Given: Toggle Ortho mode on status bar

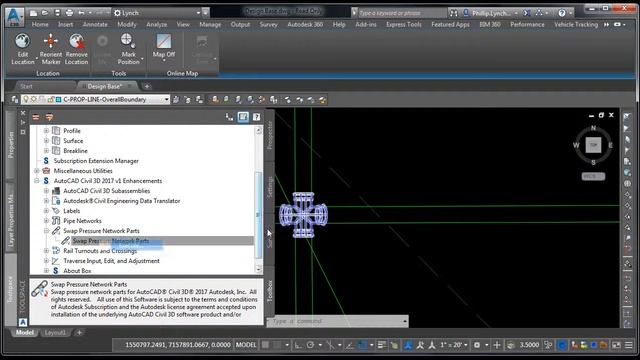Looking at the screenshot, I should 298,345.
